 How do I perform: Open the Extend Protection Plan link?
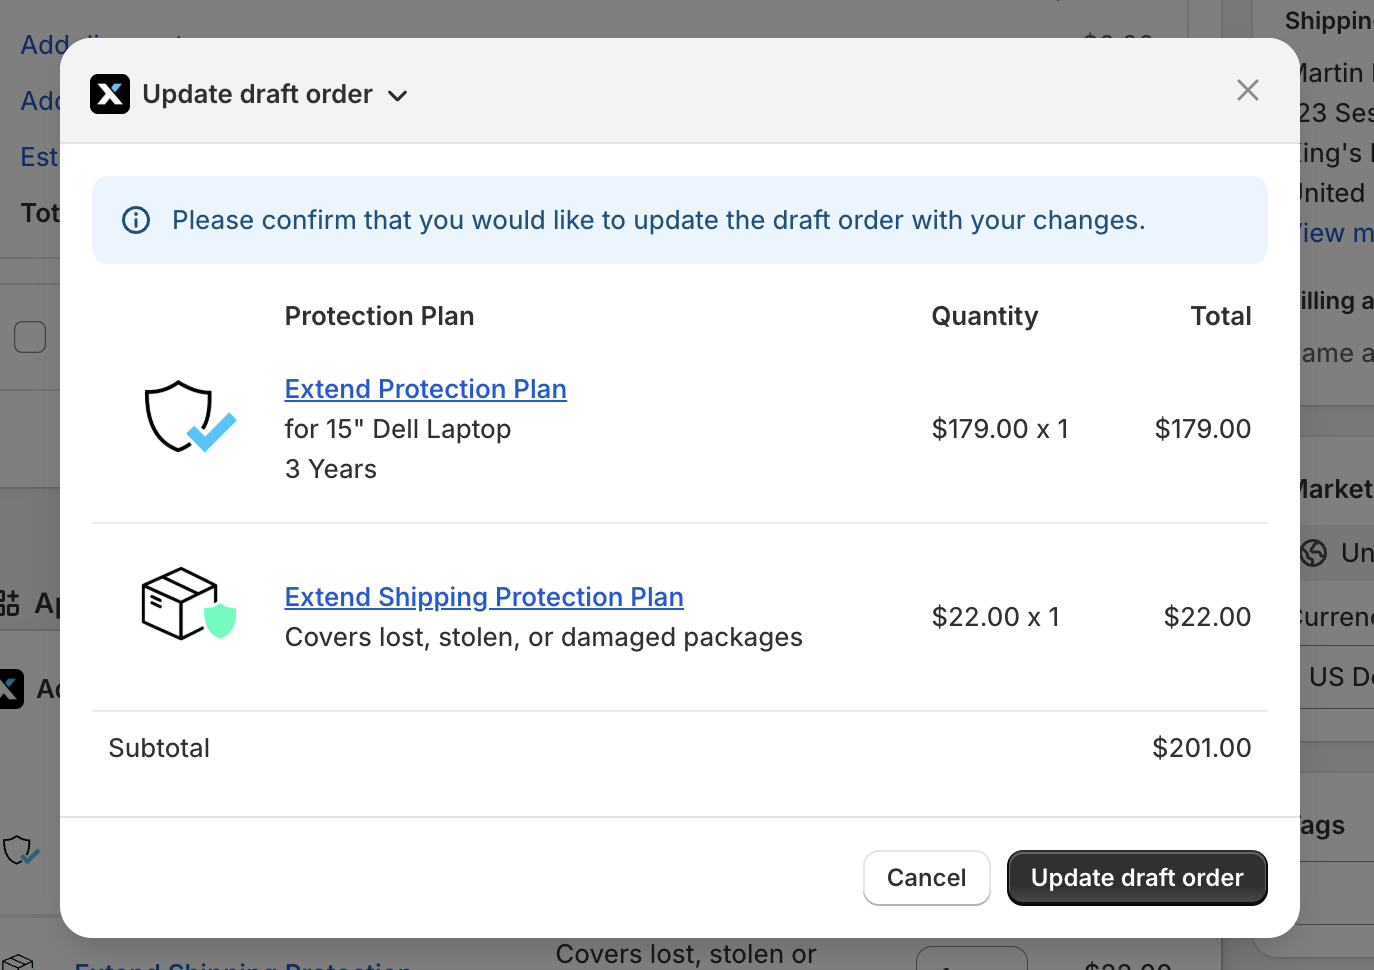click(426, 389)
